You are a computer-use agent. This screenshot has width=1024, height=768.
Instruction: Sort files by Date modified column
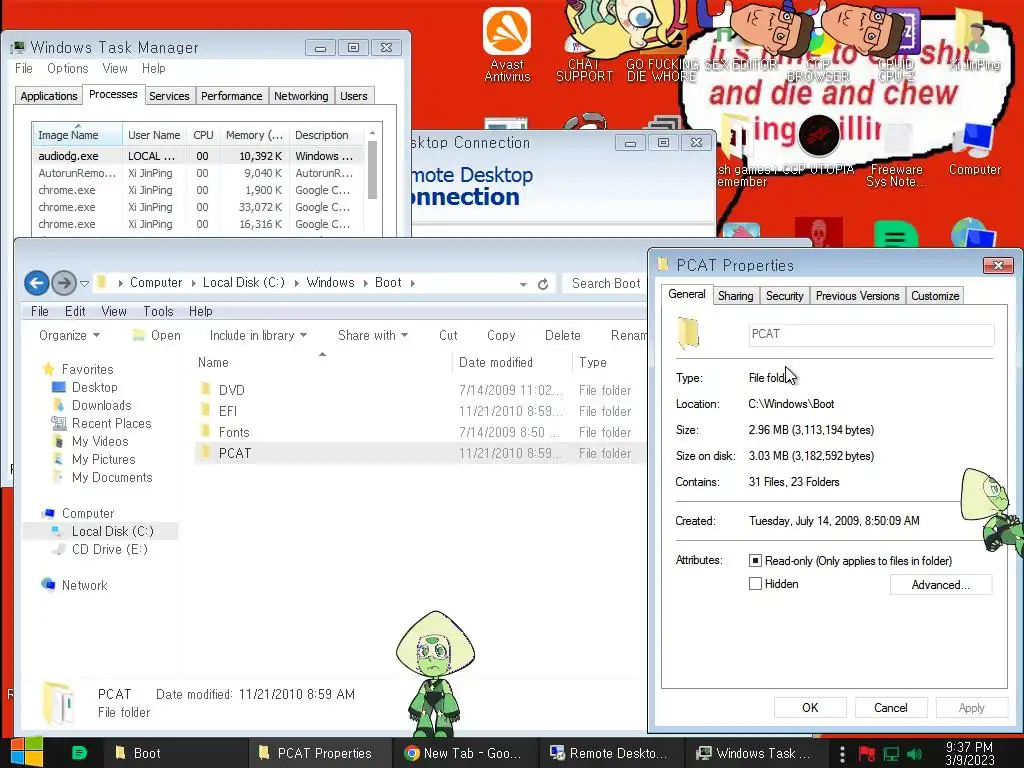[x=511, y=362]
